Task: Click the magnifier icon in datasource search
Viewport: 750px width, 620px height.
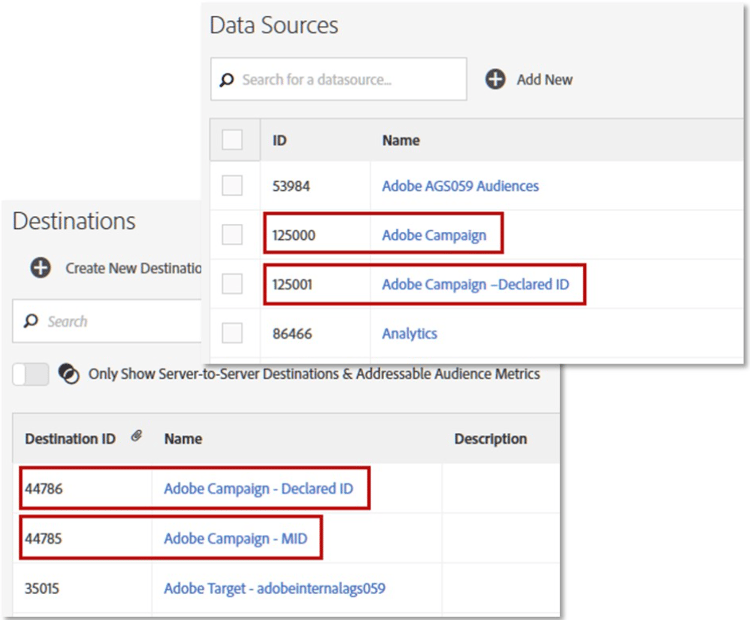Action: coord(227,79)
